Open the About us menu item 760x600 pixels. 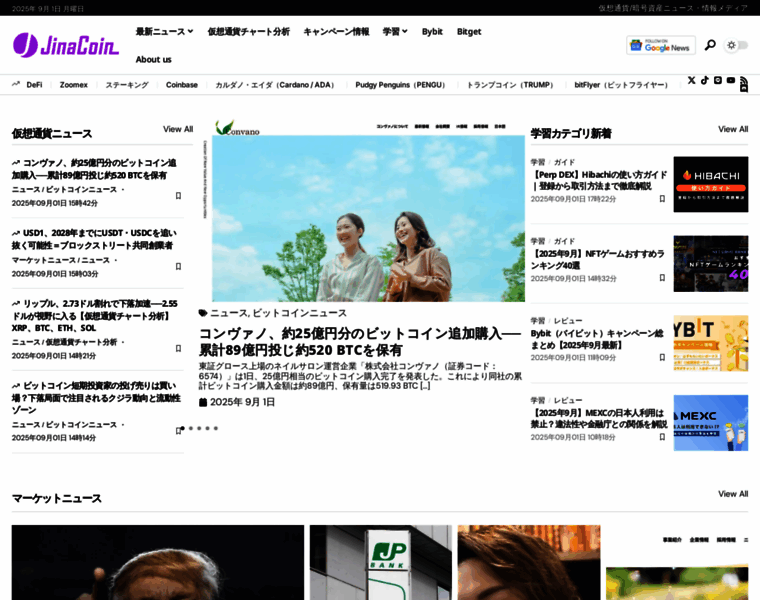point(154,60)
